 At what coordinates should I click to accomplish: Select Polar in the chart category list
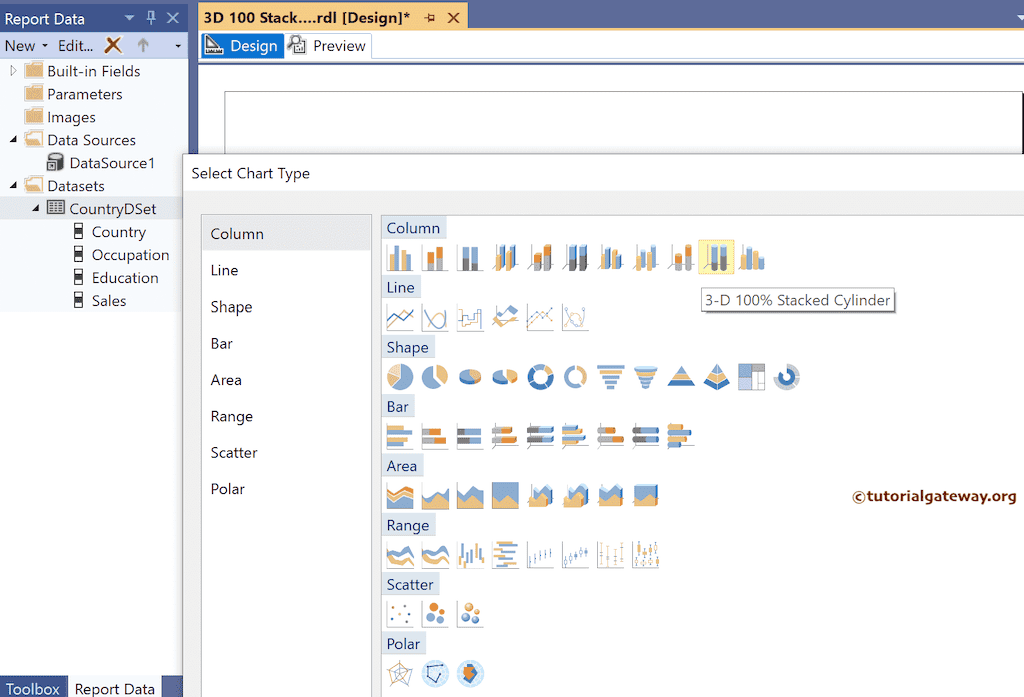click(x=286, y=489)
